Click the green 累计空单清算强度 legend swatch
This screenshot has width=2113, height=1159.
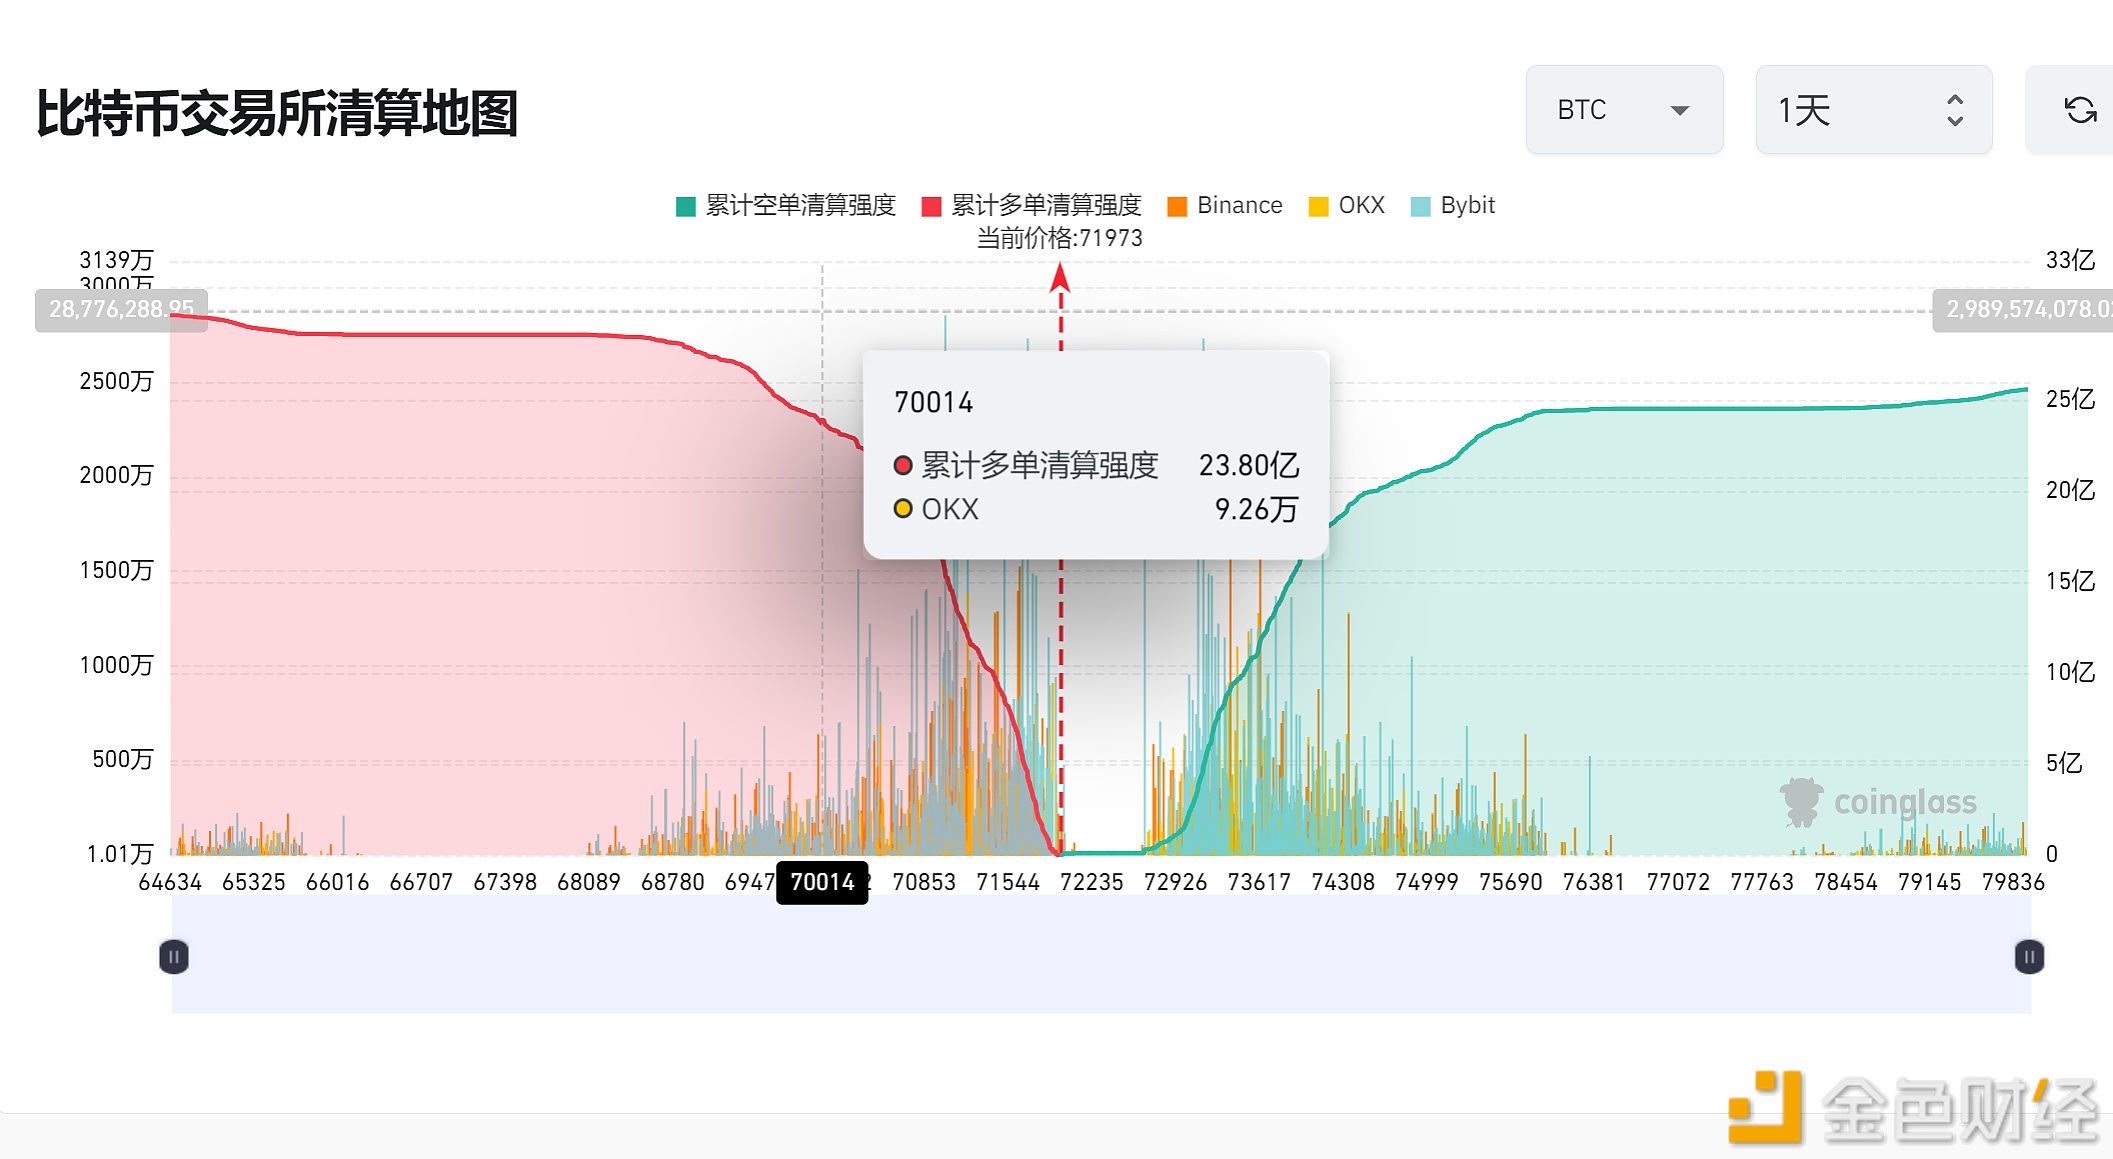point(686,207)
